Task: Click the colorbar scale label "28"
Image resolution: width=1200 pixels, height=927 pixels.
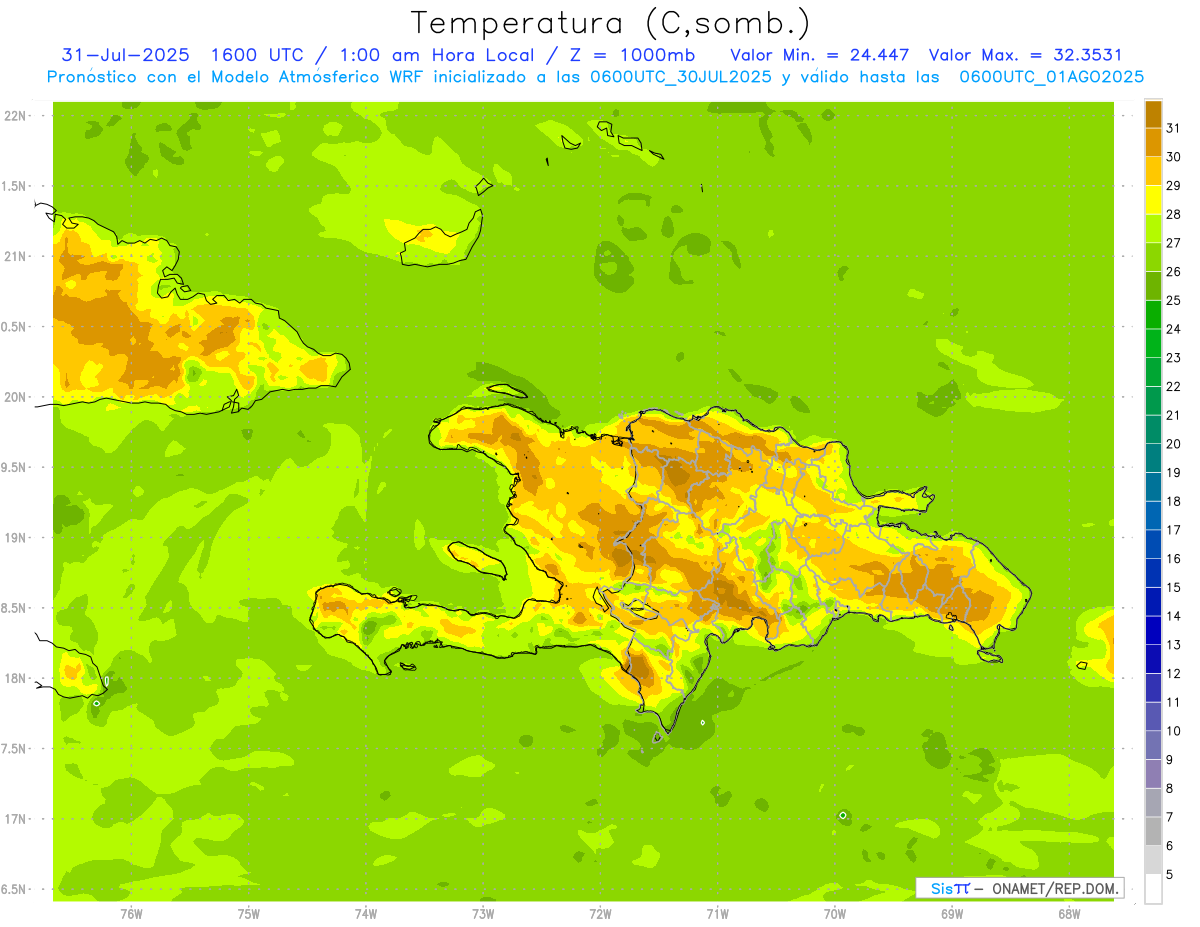Action: point(1173,214)
